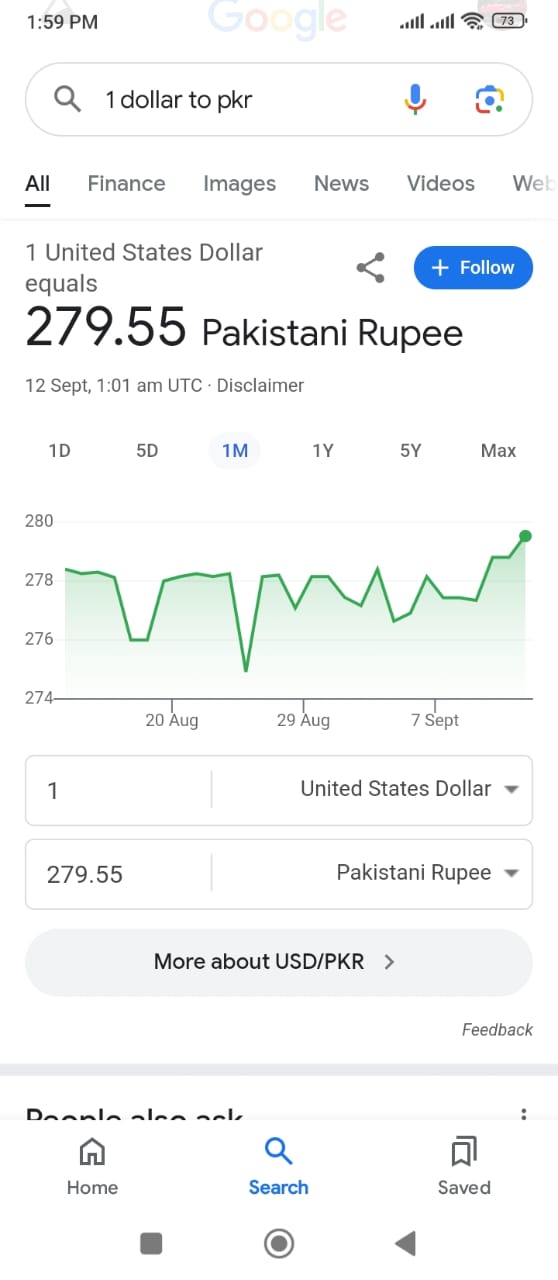Expand Pakistani Rupee currency dropdown

point(511,873)
